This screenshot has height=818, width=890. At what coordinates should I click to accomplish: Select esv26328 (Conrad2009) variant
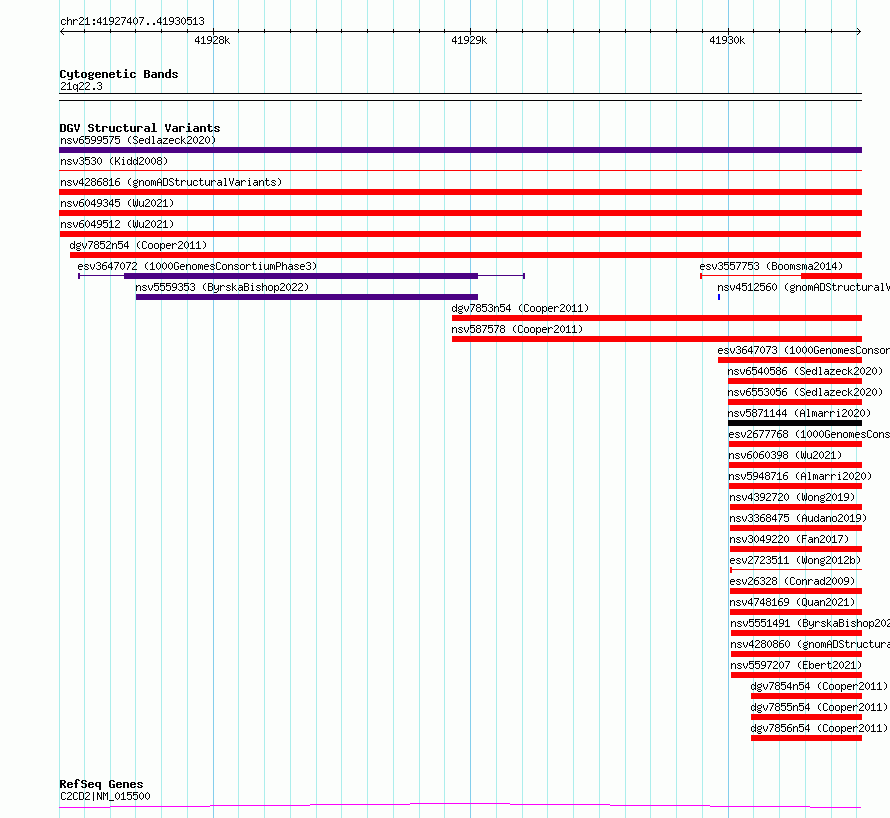click(x=792, y=581)
